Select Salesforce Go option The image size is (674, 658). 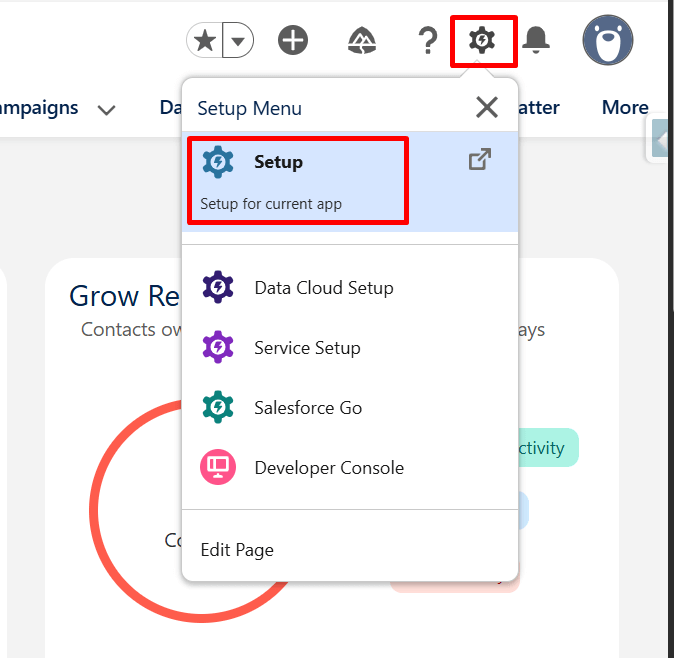pos(308,408)
